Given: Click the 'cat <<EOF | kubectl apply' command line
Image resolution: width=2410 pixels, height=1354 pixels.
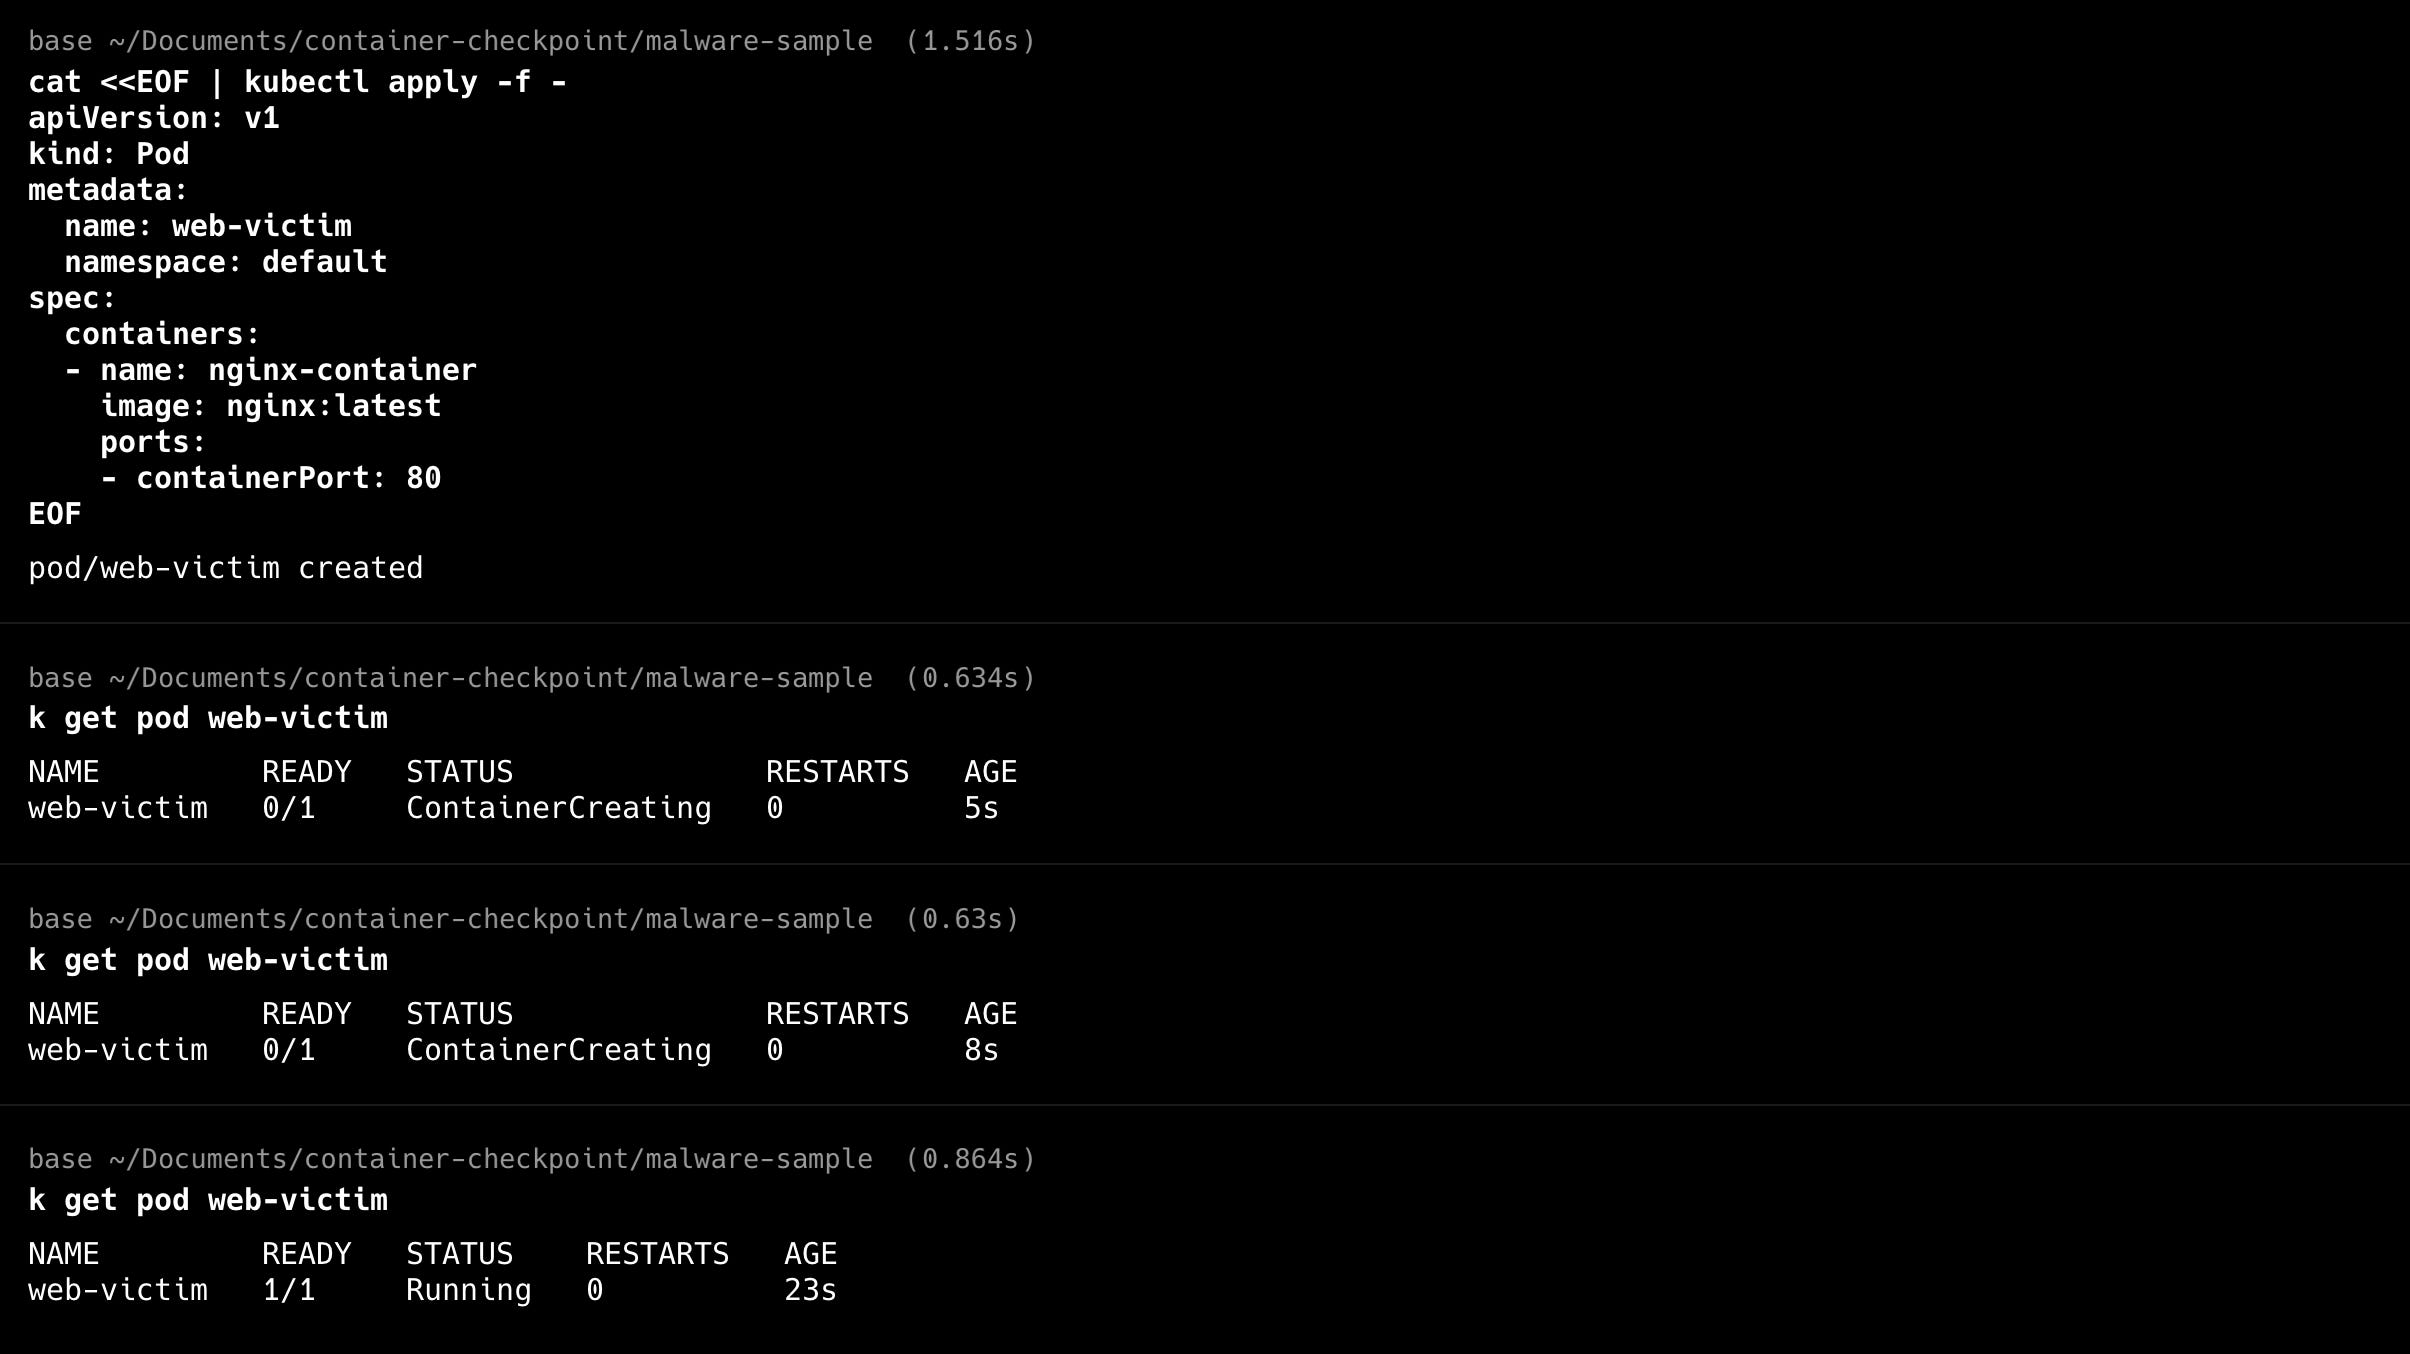Looking at the screenshot, I should [x=298, y=82].
